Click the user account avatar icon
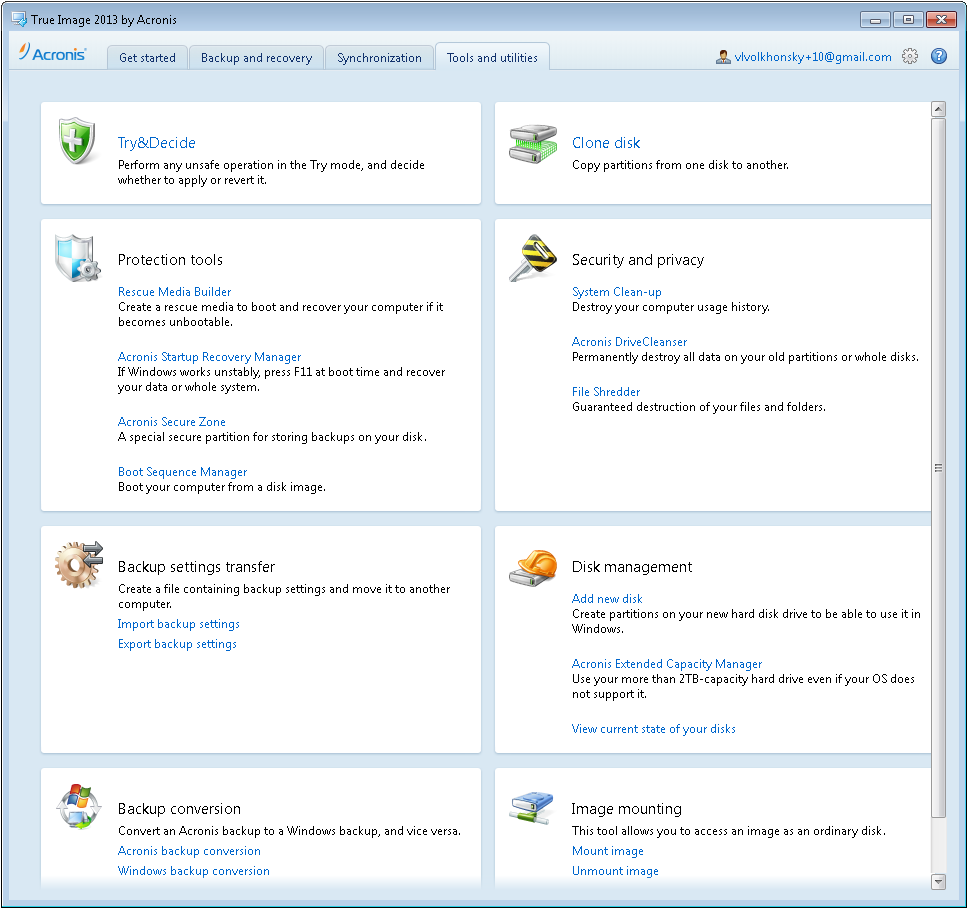The height and width of the screenshot is (909, 969). [x=723, y=57]
